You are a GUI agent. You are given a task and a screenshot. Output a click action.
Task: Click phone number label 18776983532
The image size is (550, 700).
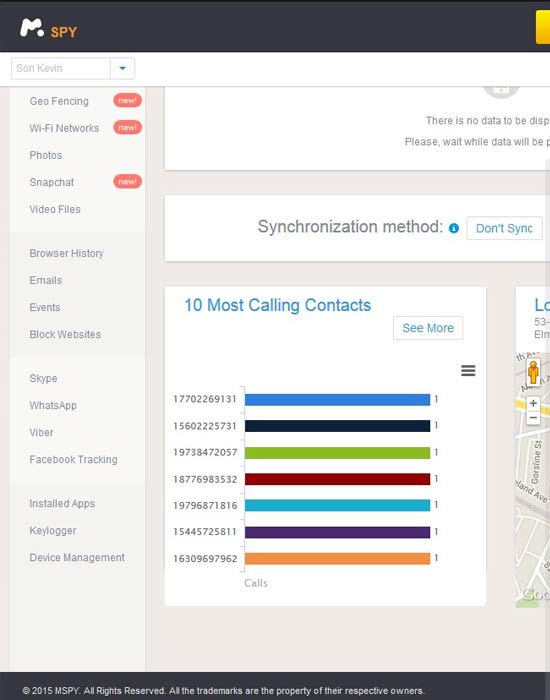(x=205, y=479)
